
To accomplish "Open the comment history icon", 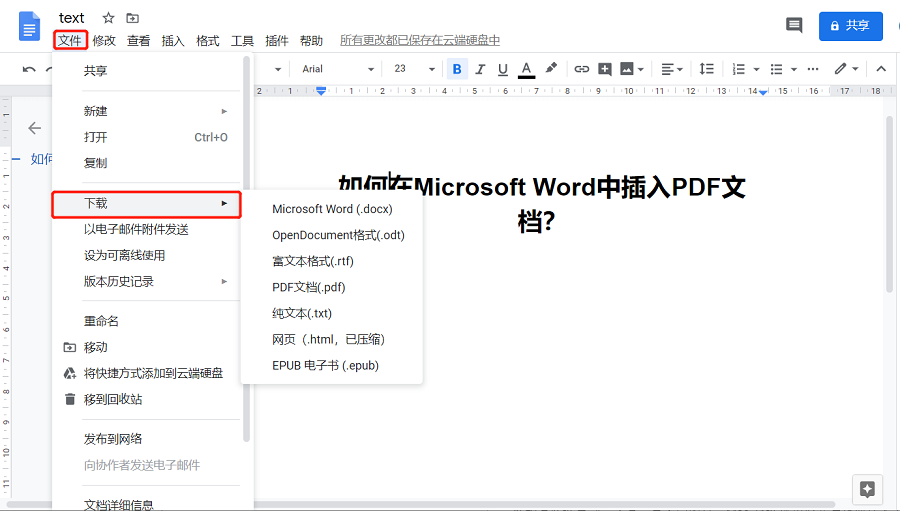I will [794, 25].
